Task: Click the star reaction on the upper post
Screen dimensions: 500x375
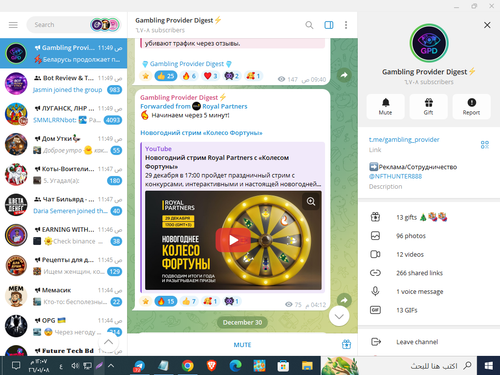Action: tap(146, 76)
